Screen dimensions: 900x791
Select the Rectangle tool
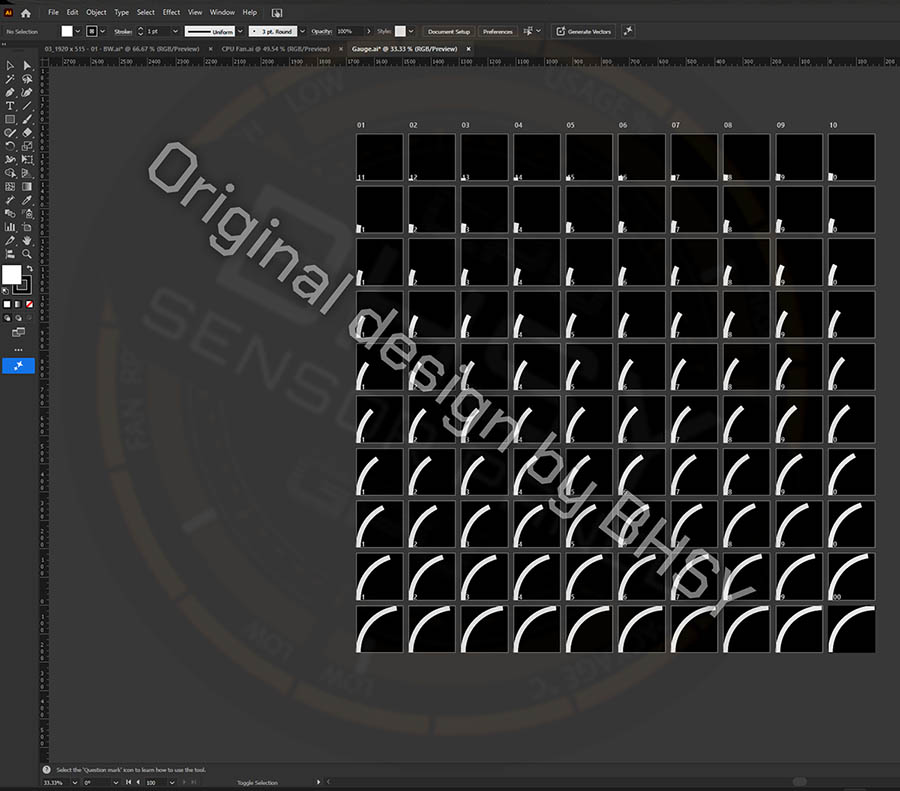coord(10,119)
